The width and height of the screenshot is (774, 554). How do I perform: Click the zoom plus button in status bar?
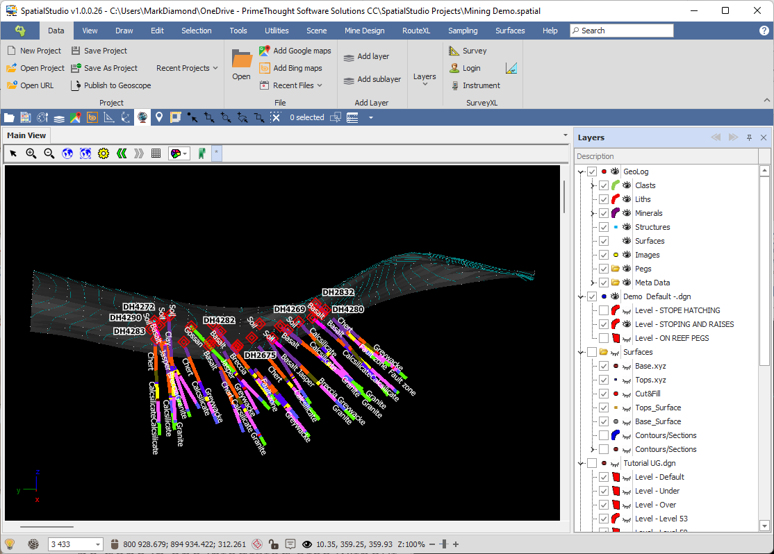point(456,544)
